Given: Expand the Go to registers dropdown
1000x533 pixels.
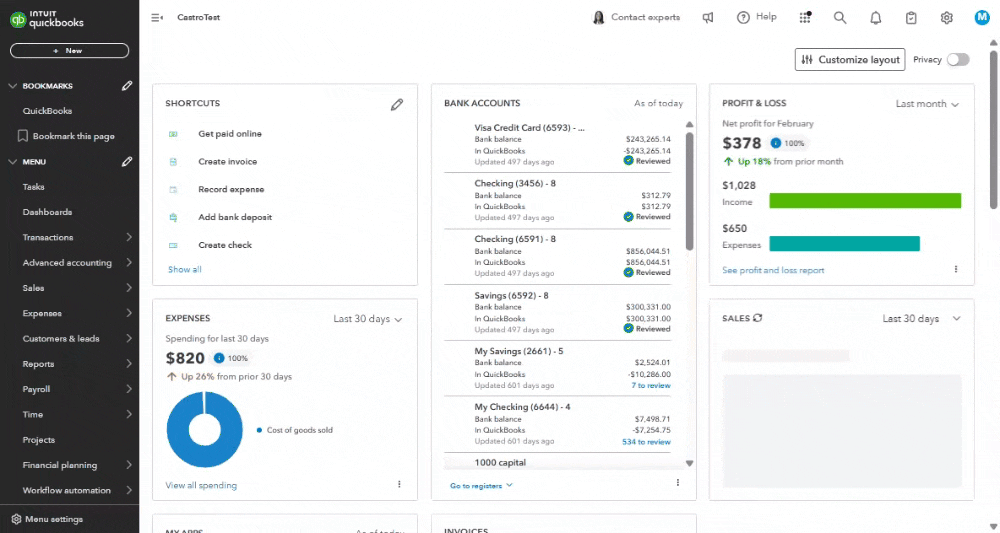Looking at the screenshot, I should click(482, 486).
